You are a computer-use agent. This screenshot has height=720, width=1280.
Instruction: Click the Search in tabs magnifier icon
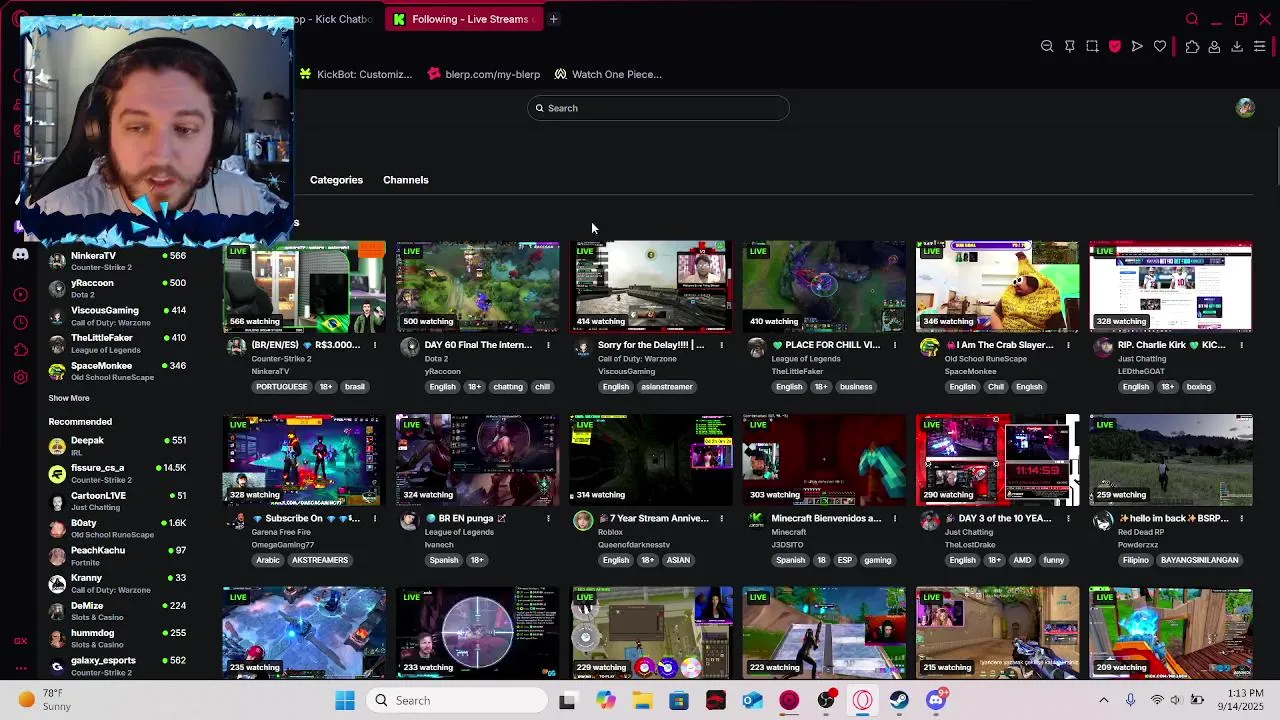tap(1192, 19)
